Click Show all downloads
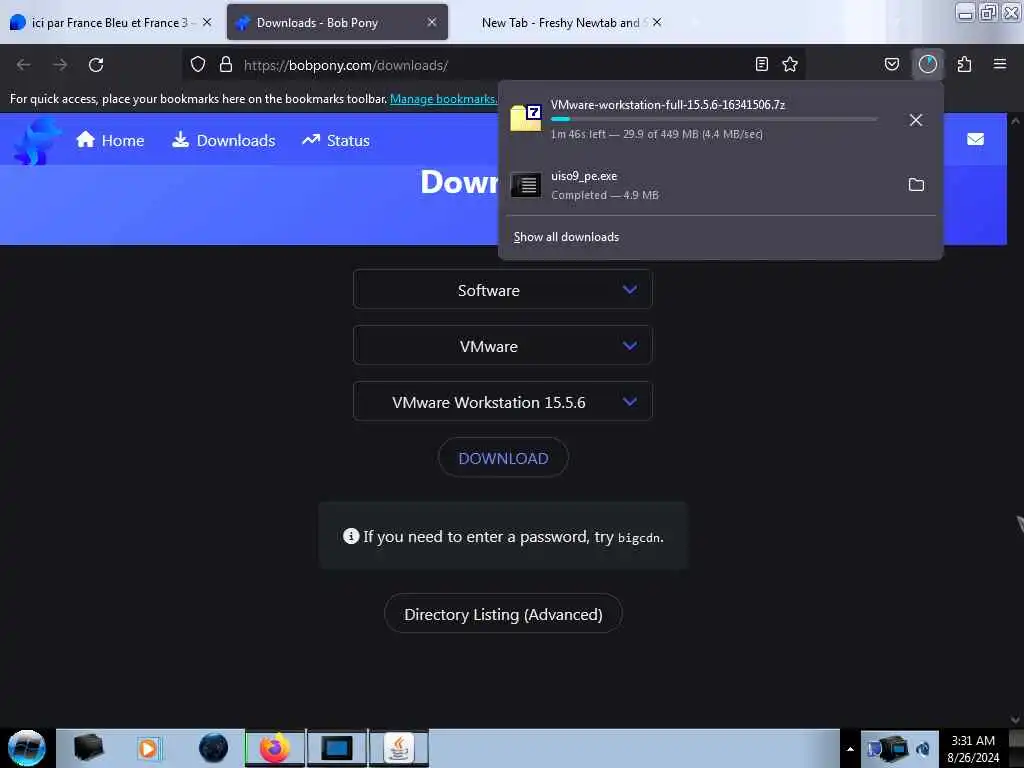 tap(566, 237)
